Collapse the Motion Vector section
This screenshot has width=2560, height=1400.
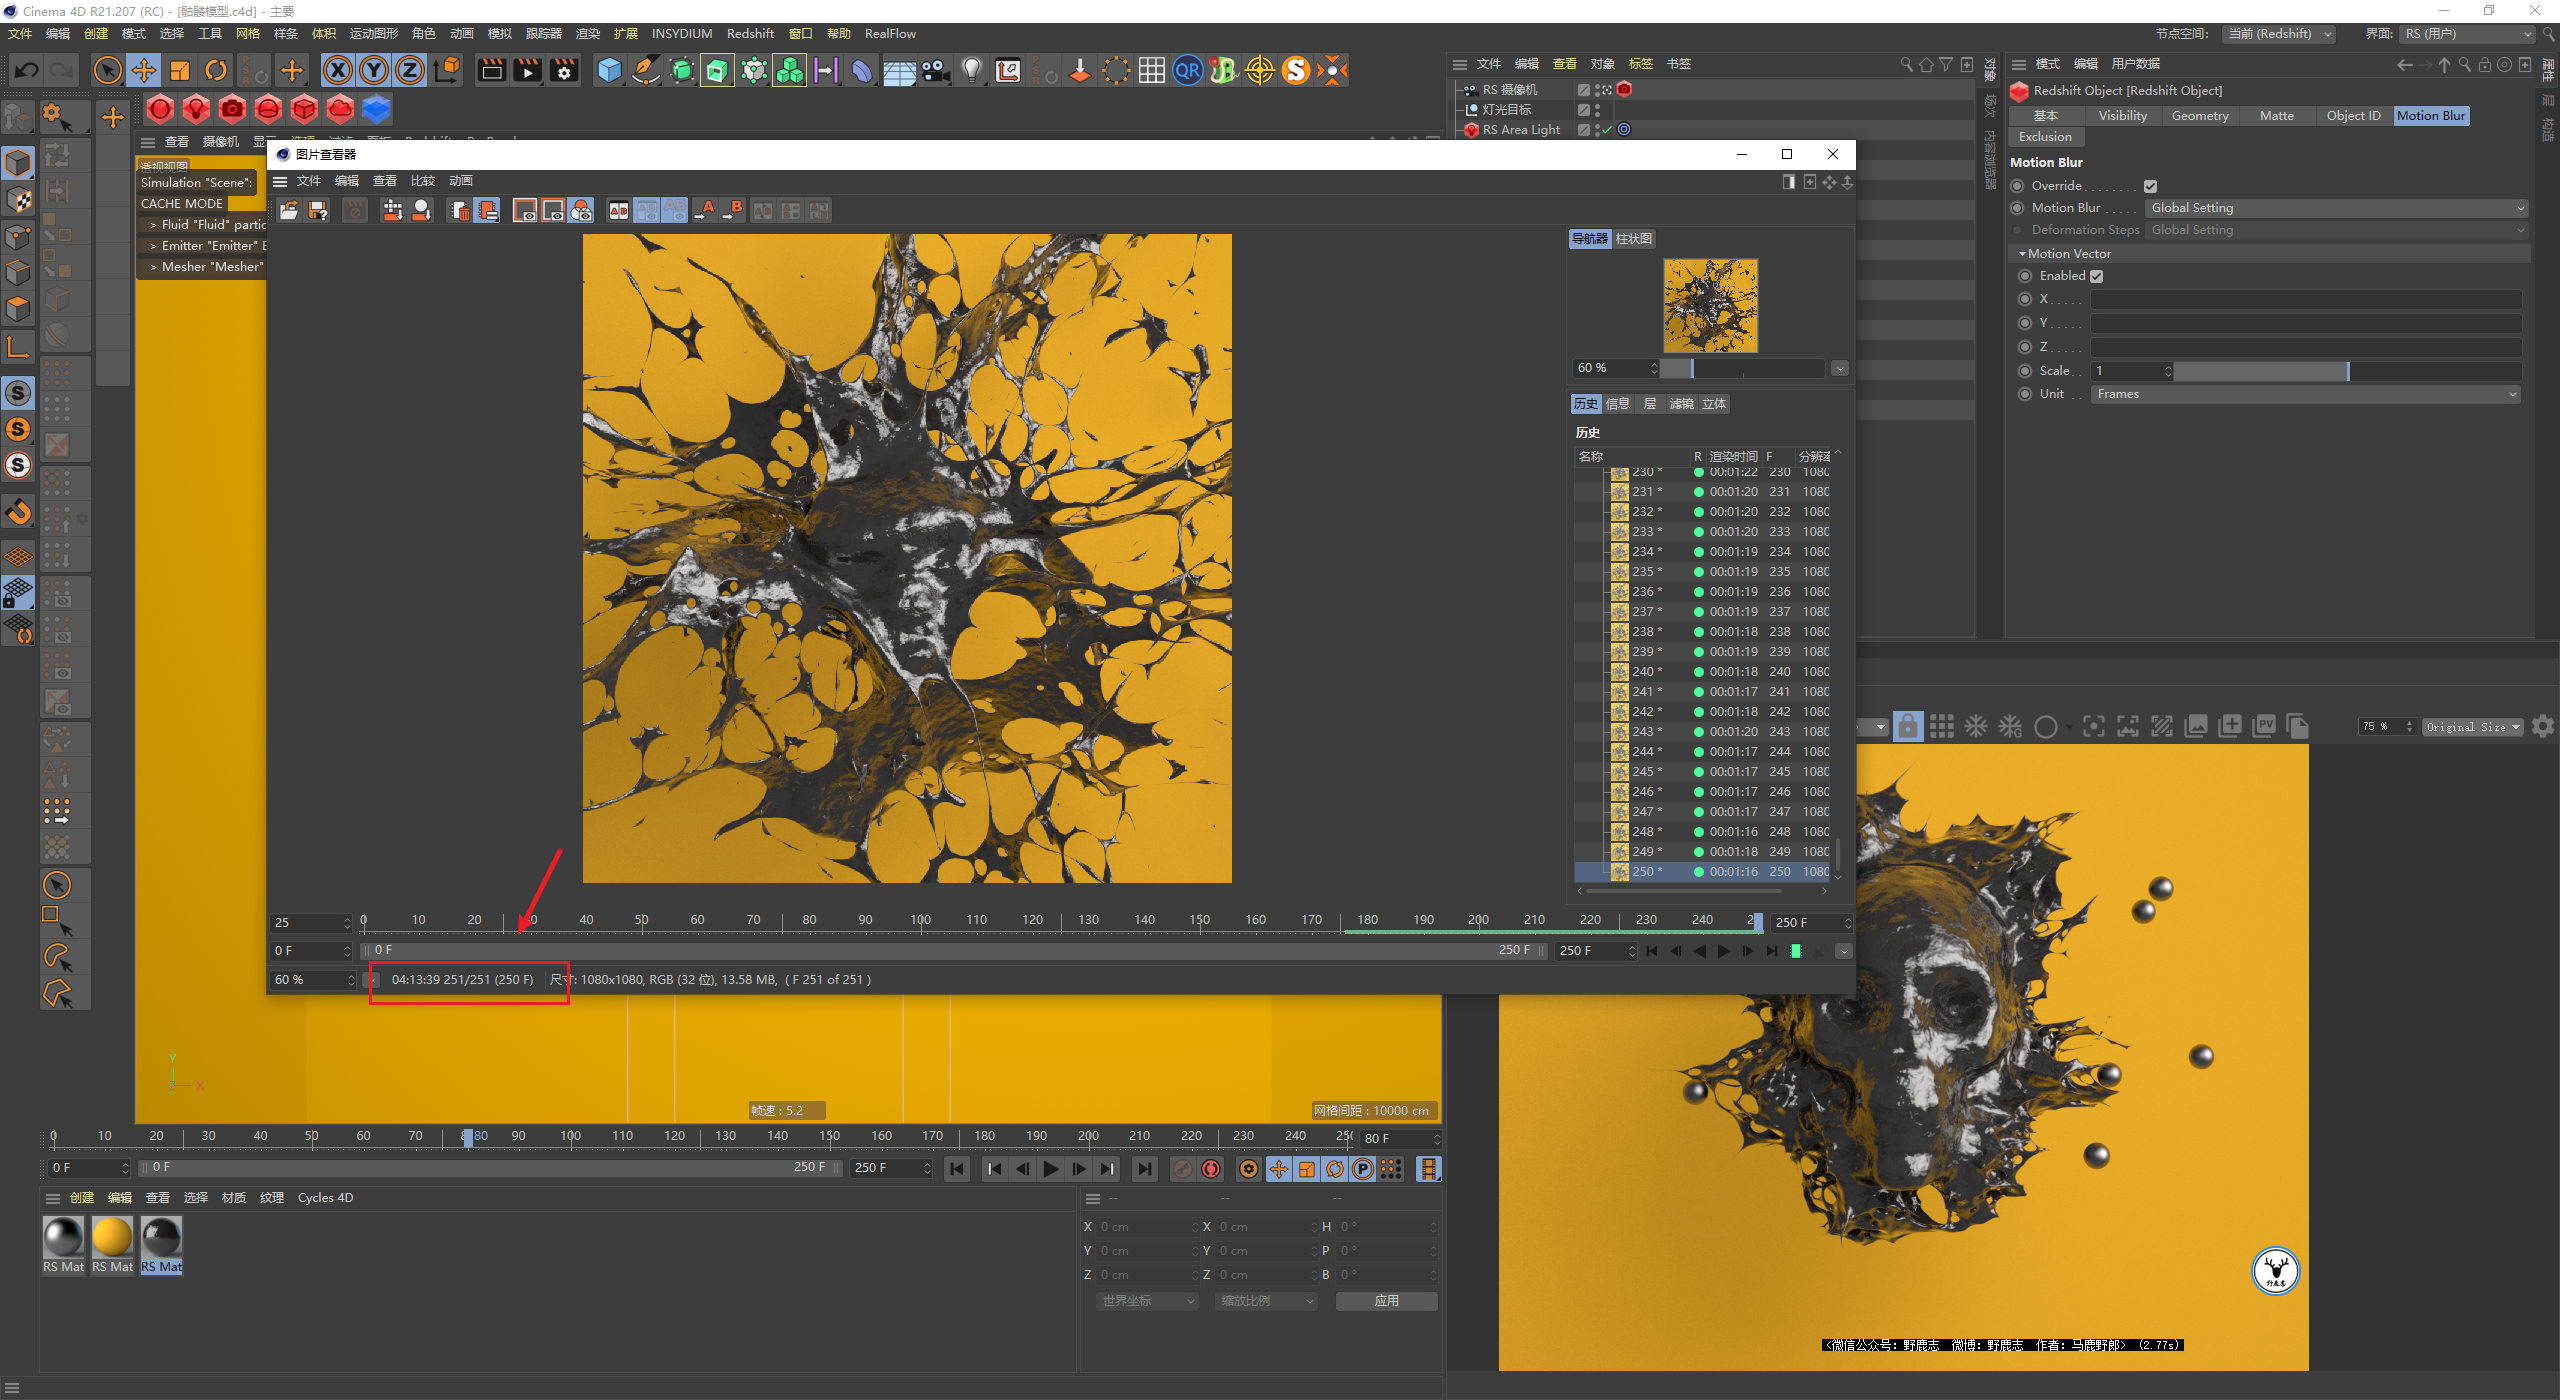pos(2022,254)
